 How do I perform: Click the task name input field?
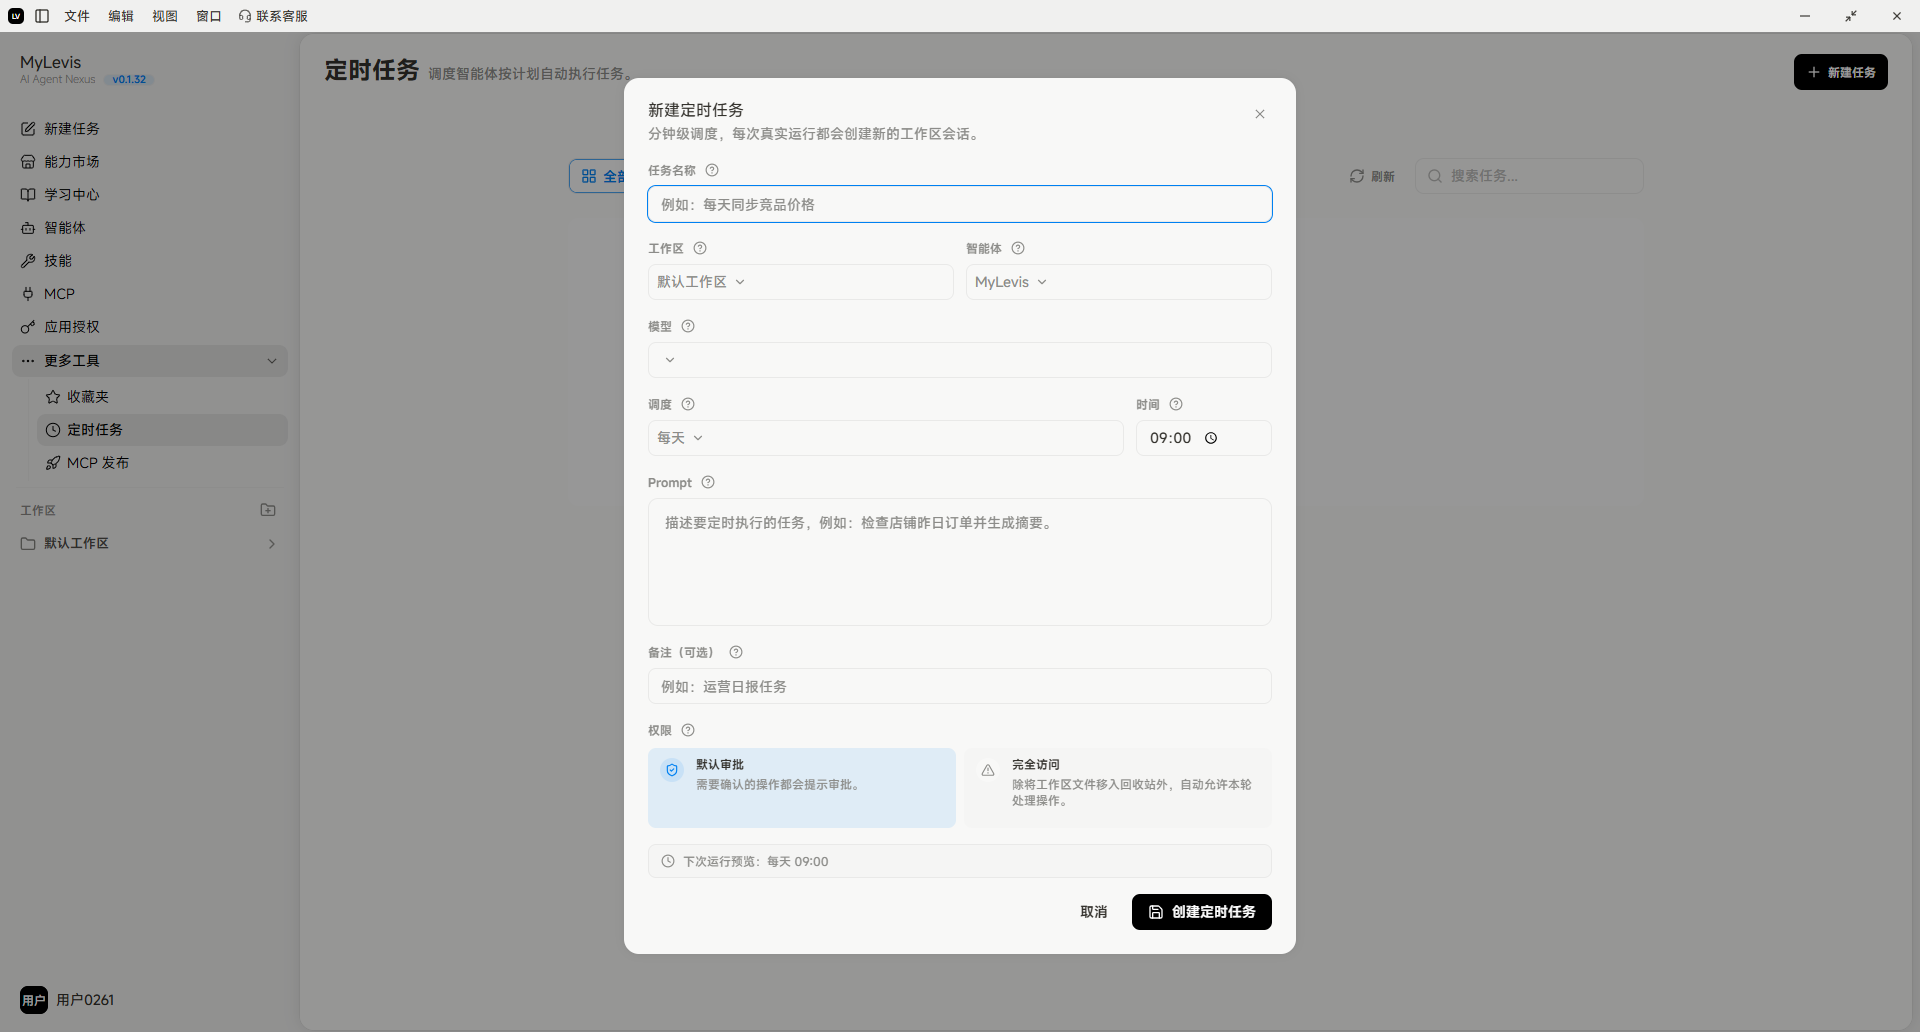tap(960, 204)
